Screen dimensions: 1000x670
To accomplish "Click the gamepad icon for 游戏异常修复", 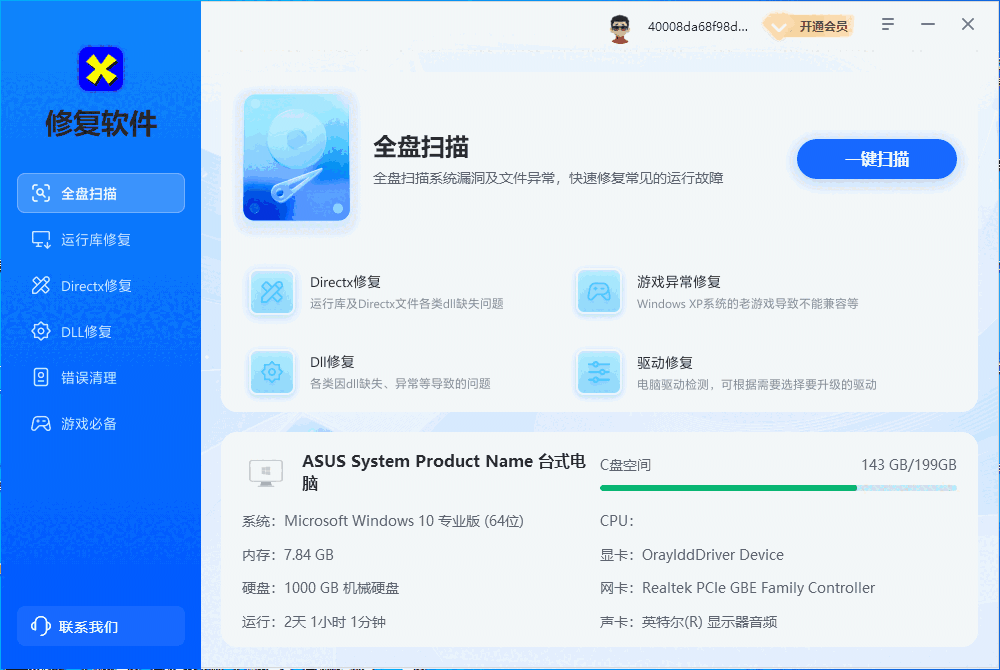I will pos(598,291).
